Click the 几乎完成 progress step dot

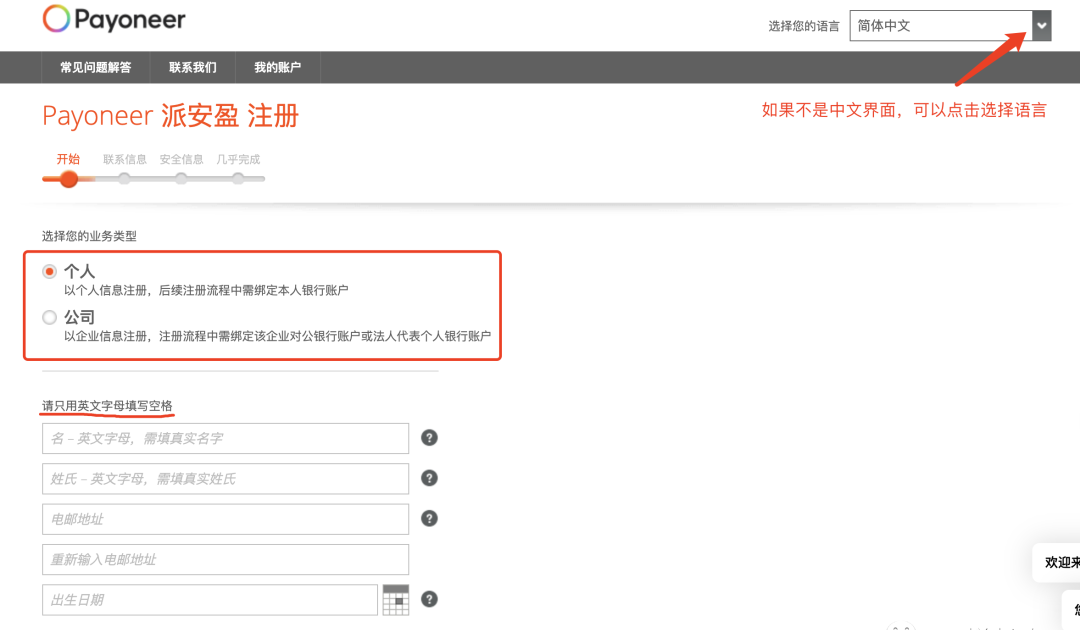[x=238, y=178]
